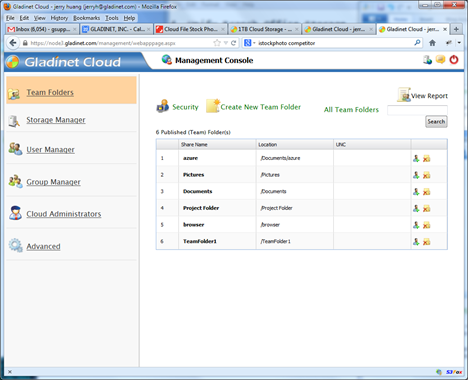Click Create New Team Folder link text

[261, 107]
